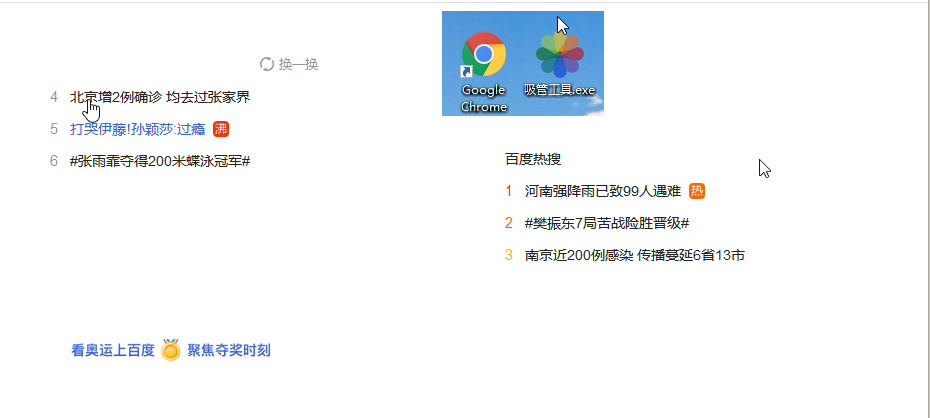Select the 百度热搜 heading
Viewport: 930px width, 418px height.
[533, 159]
